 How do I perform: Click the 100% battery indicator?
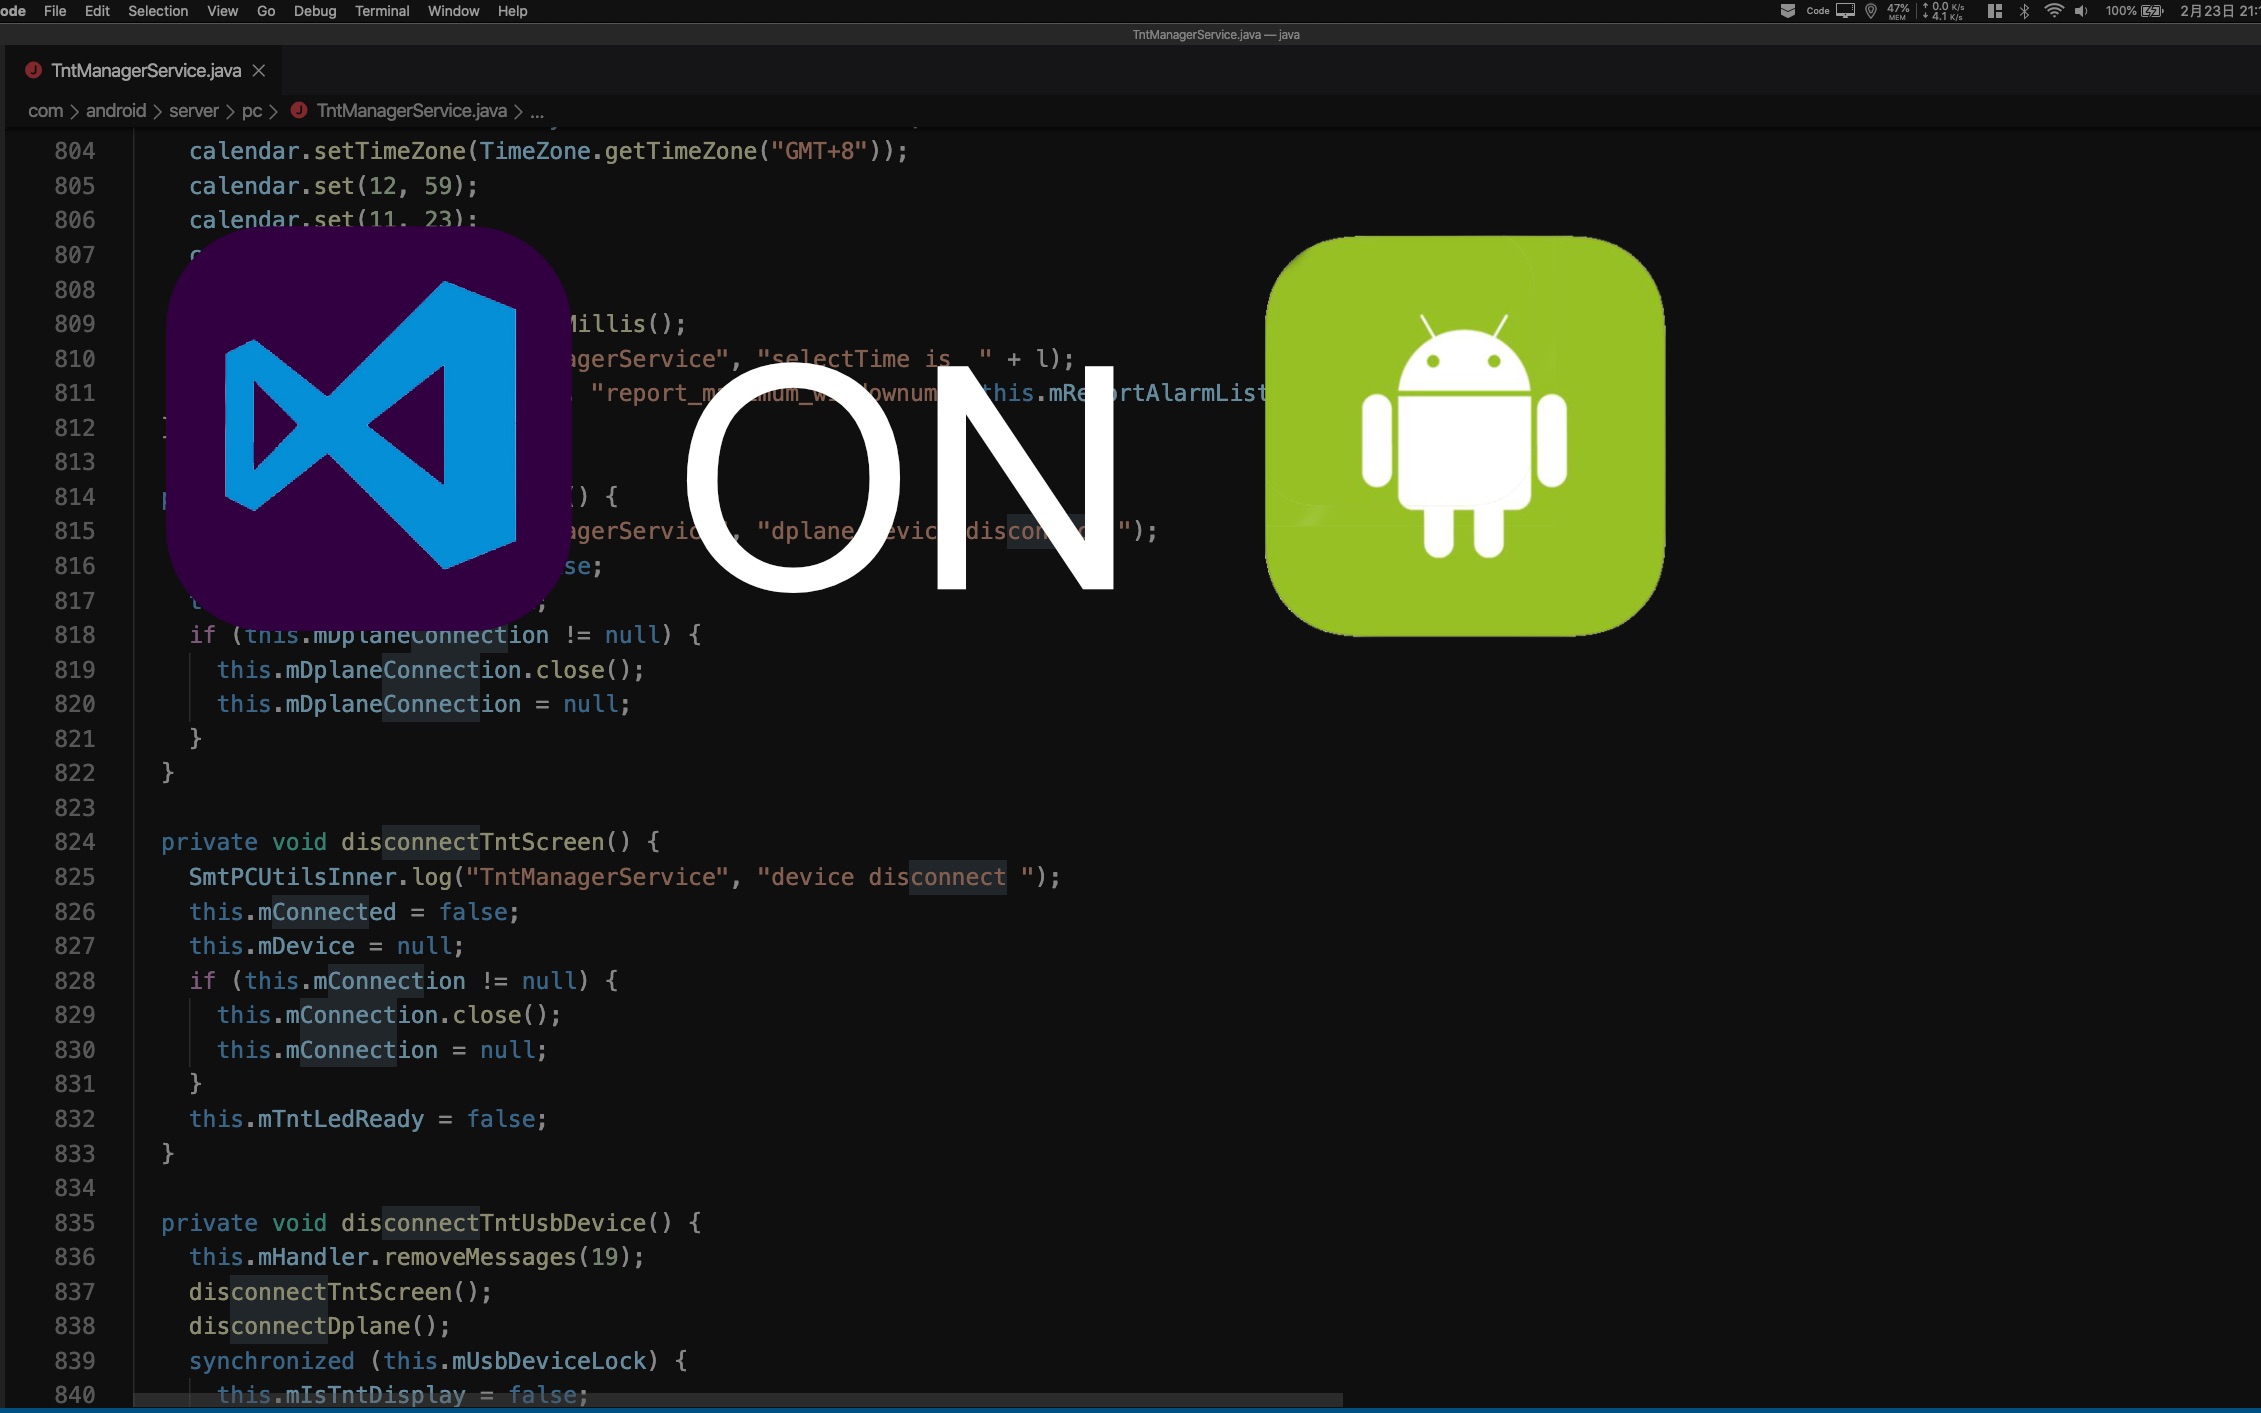tap(2122, 11)
